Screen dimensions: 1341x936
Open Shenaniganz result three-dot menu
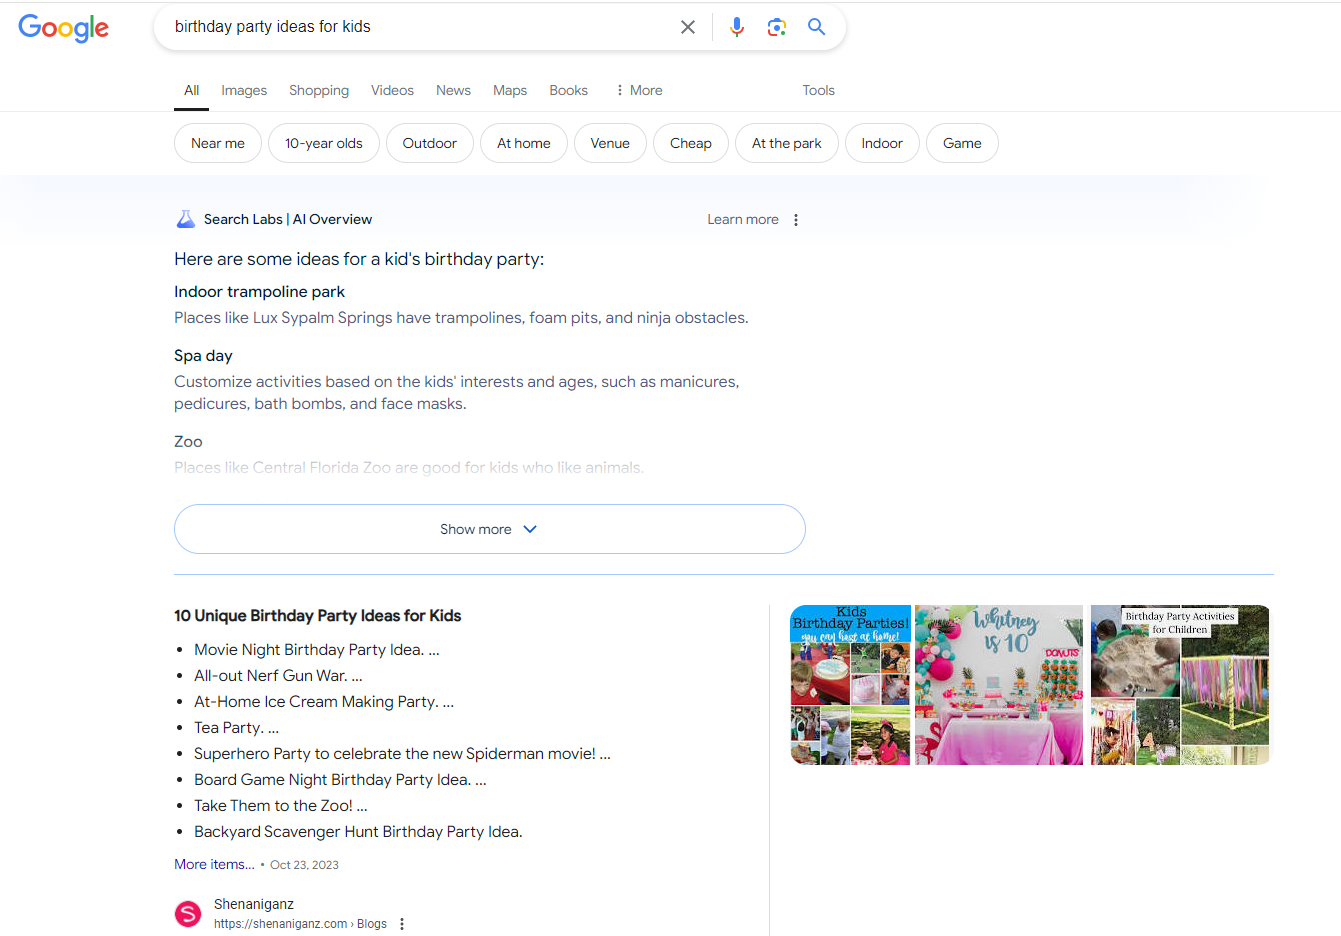point(402,924)
